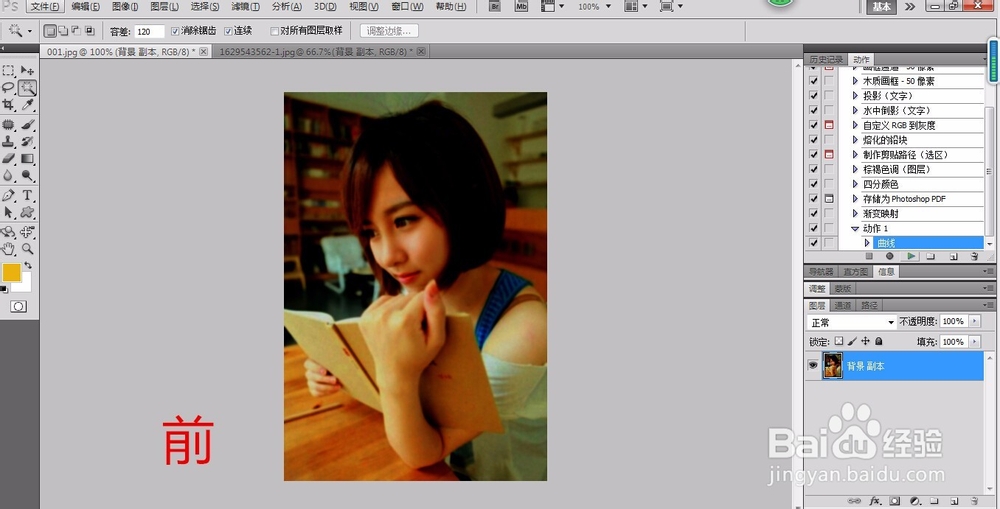1000x509 pixels.
Task: Expand the 曲线 step
Action: pyautogui.click(x=867, y=243)
